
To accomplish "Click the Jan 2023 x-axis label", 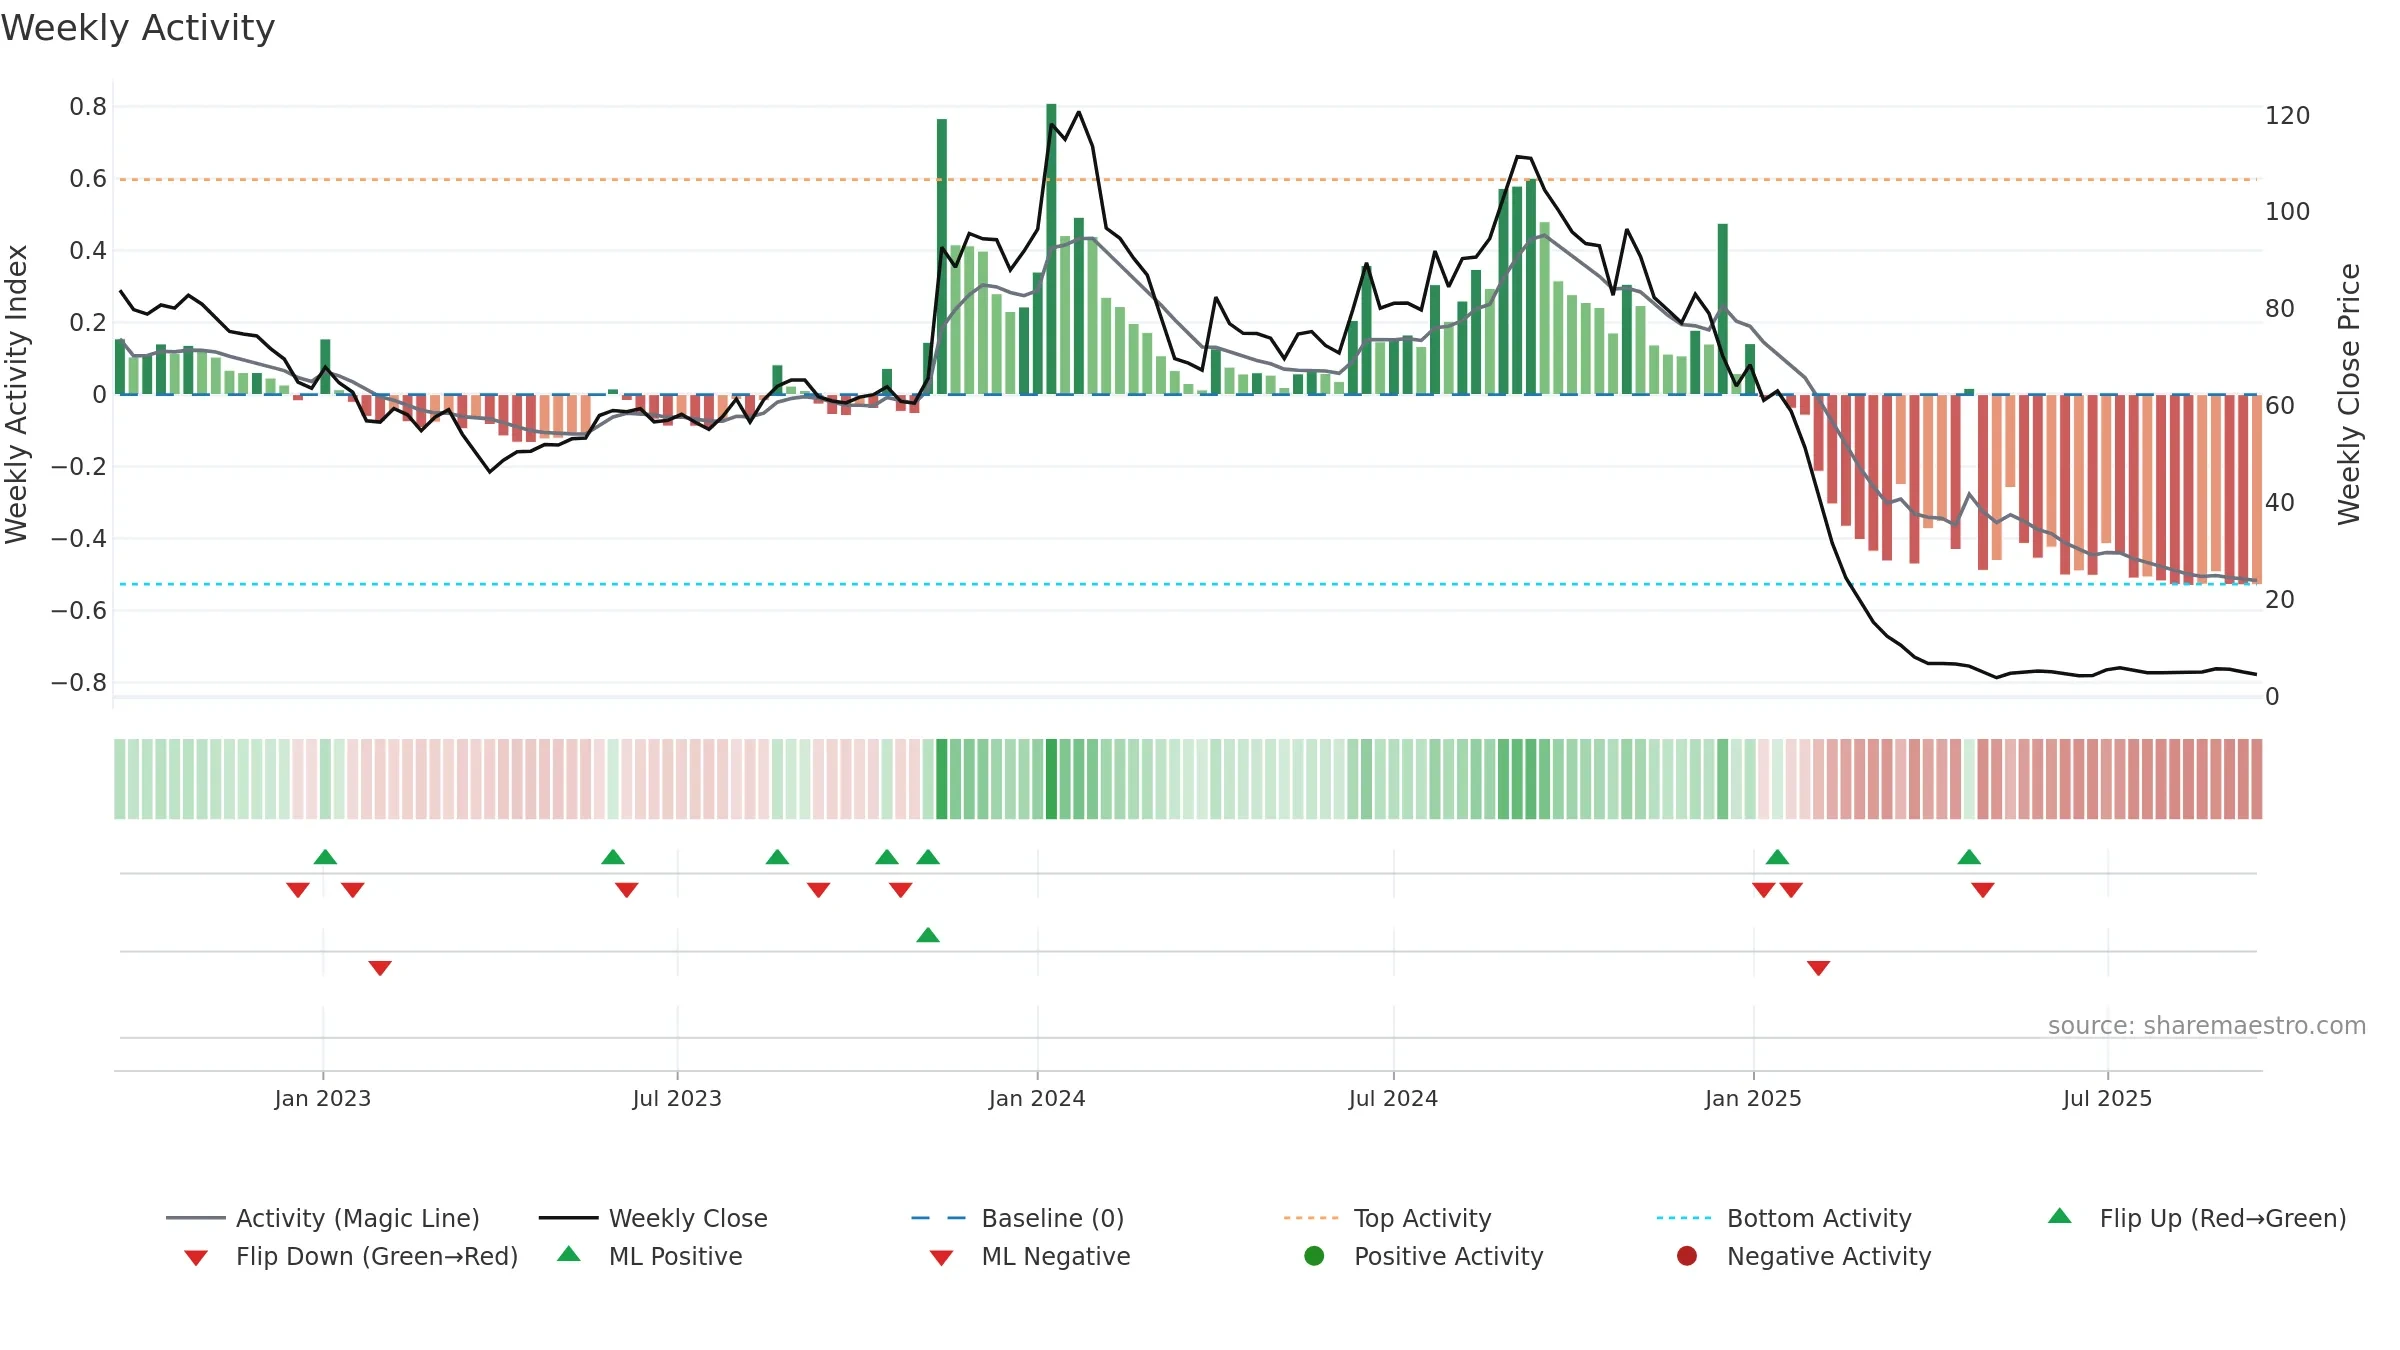I will point(323,1098).
